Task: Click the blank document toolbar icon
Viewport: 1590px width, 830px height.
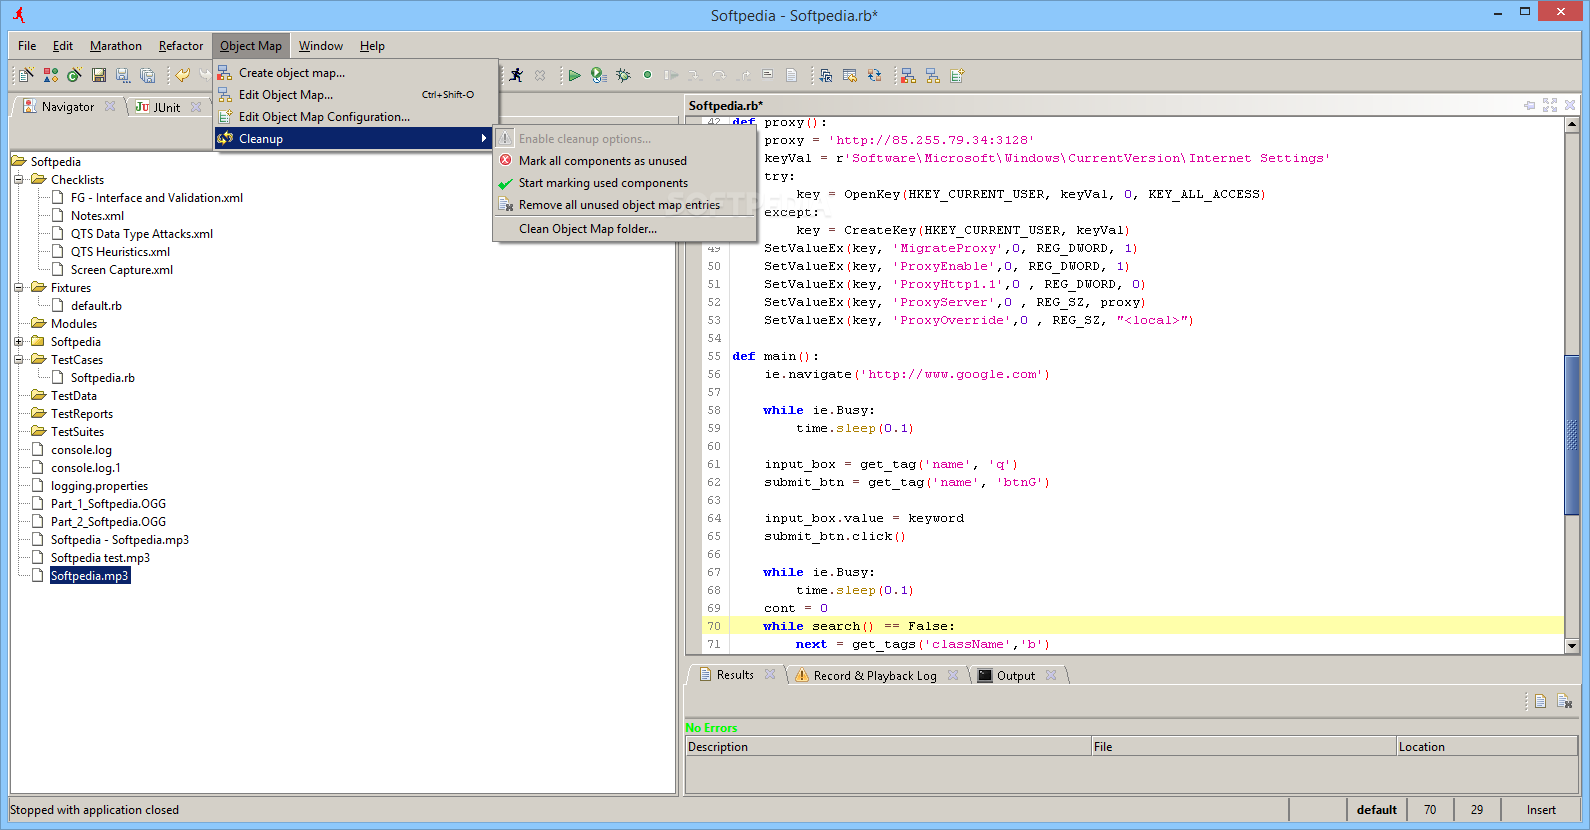Action: click(x=791, y=75)
